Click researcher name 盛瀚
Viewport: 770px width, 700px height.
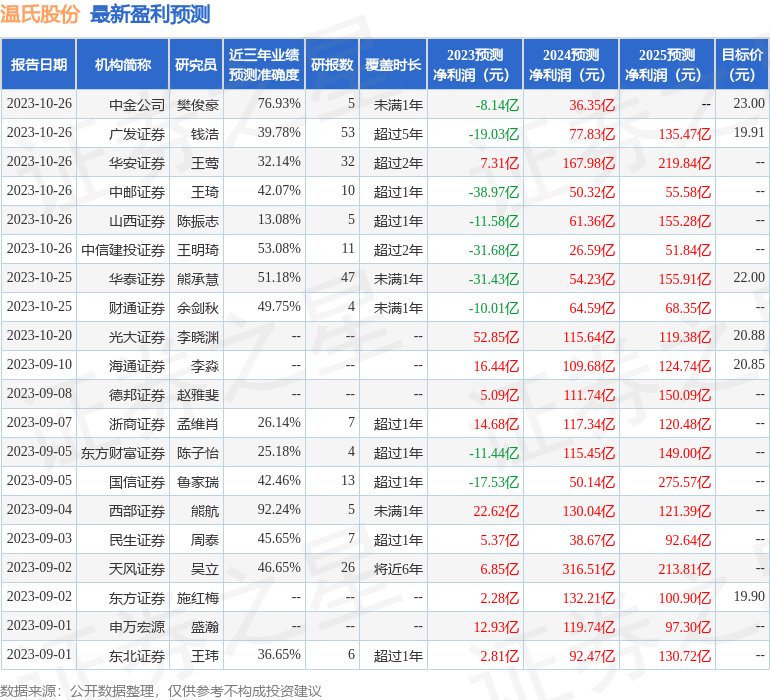tap(205, 626)
